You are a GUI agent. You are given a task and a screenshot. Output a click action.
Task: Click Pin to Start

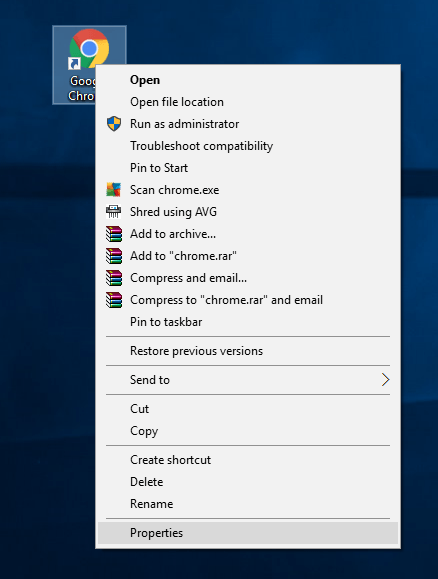pyautogui.click(x=248, y=168)
